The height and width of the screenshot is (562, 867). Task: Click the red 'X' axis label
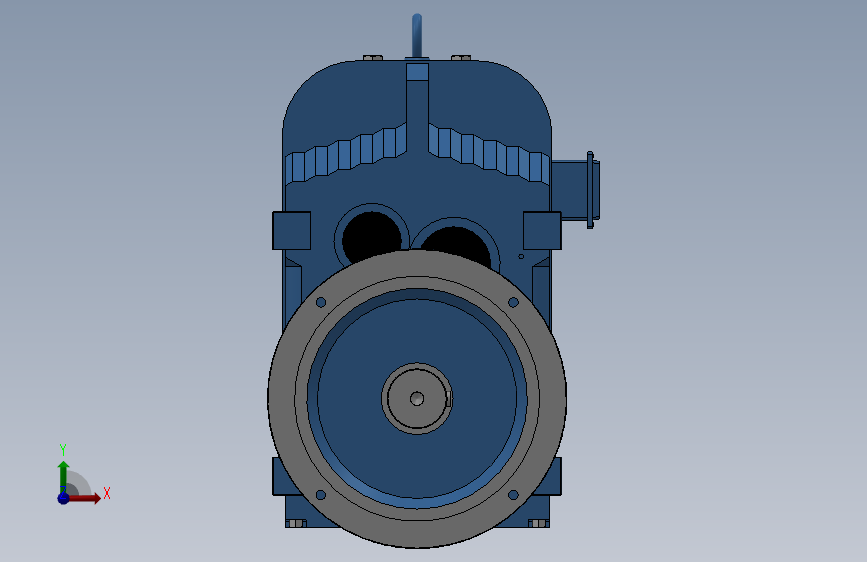[107, 493]
